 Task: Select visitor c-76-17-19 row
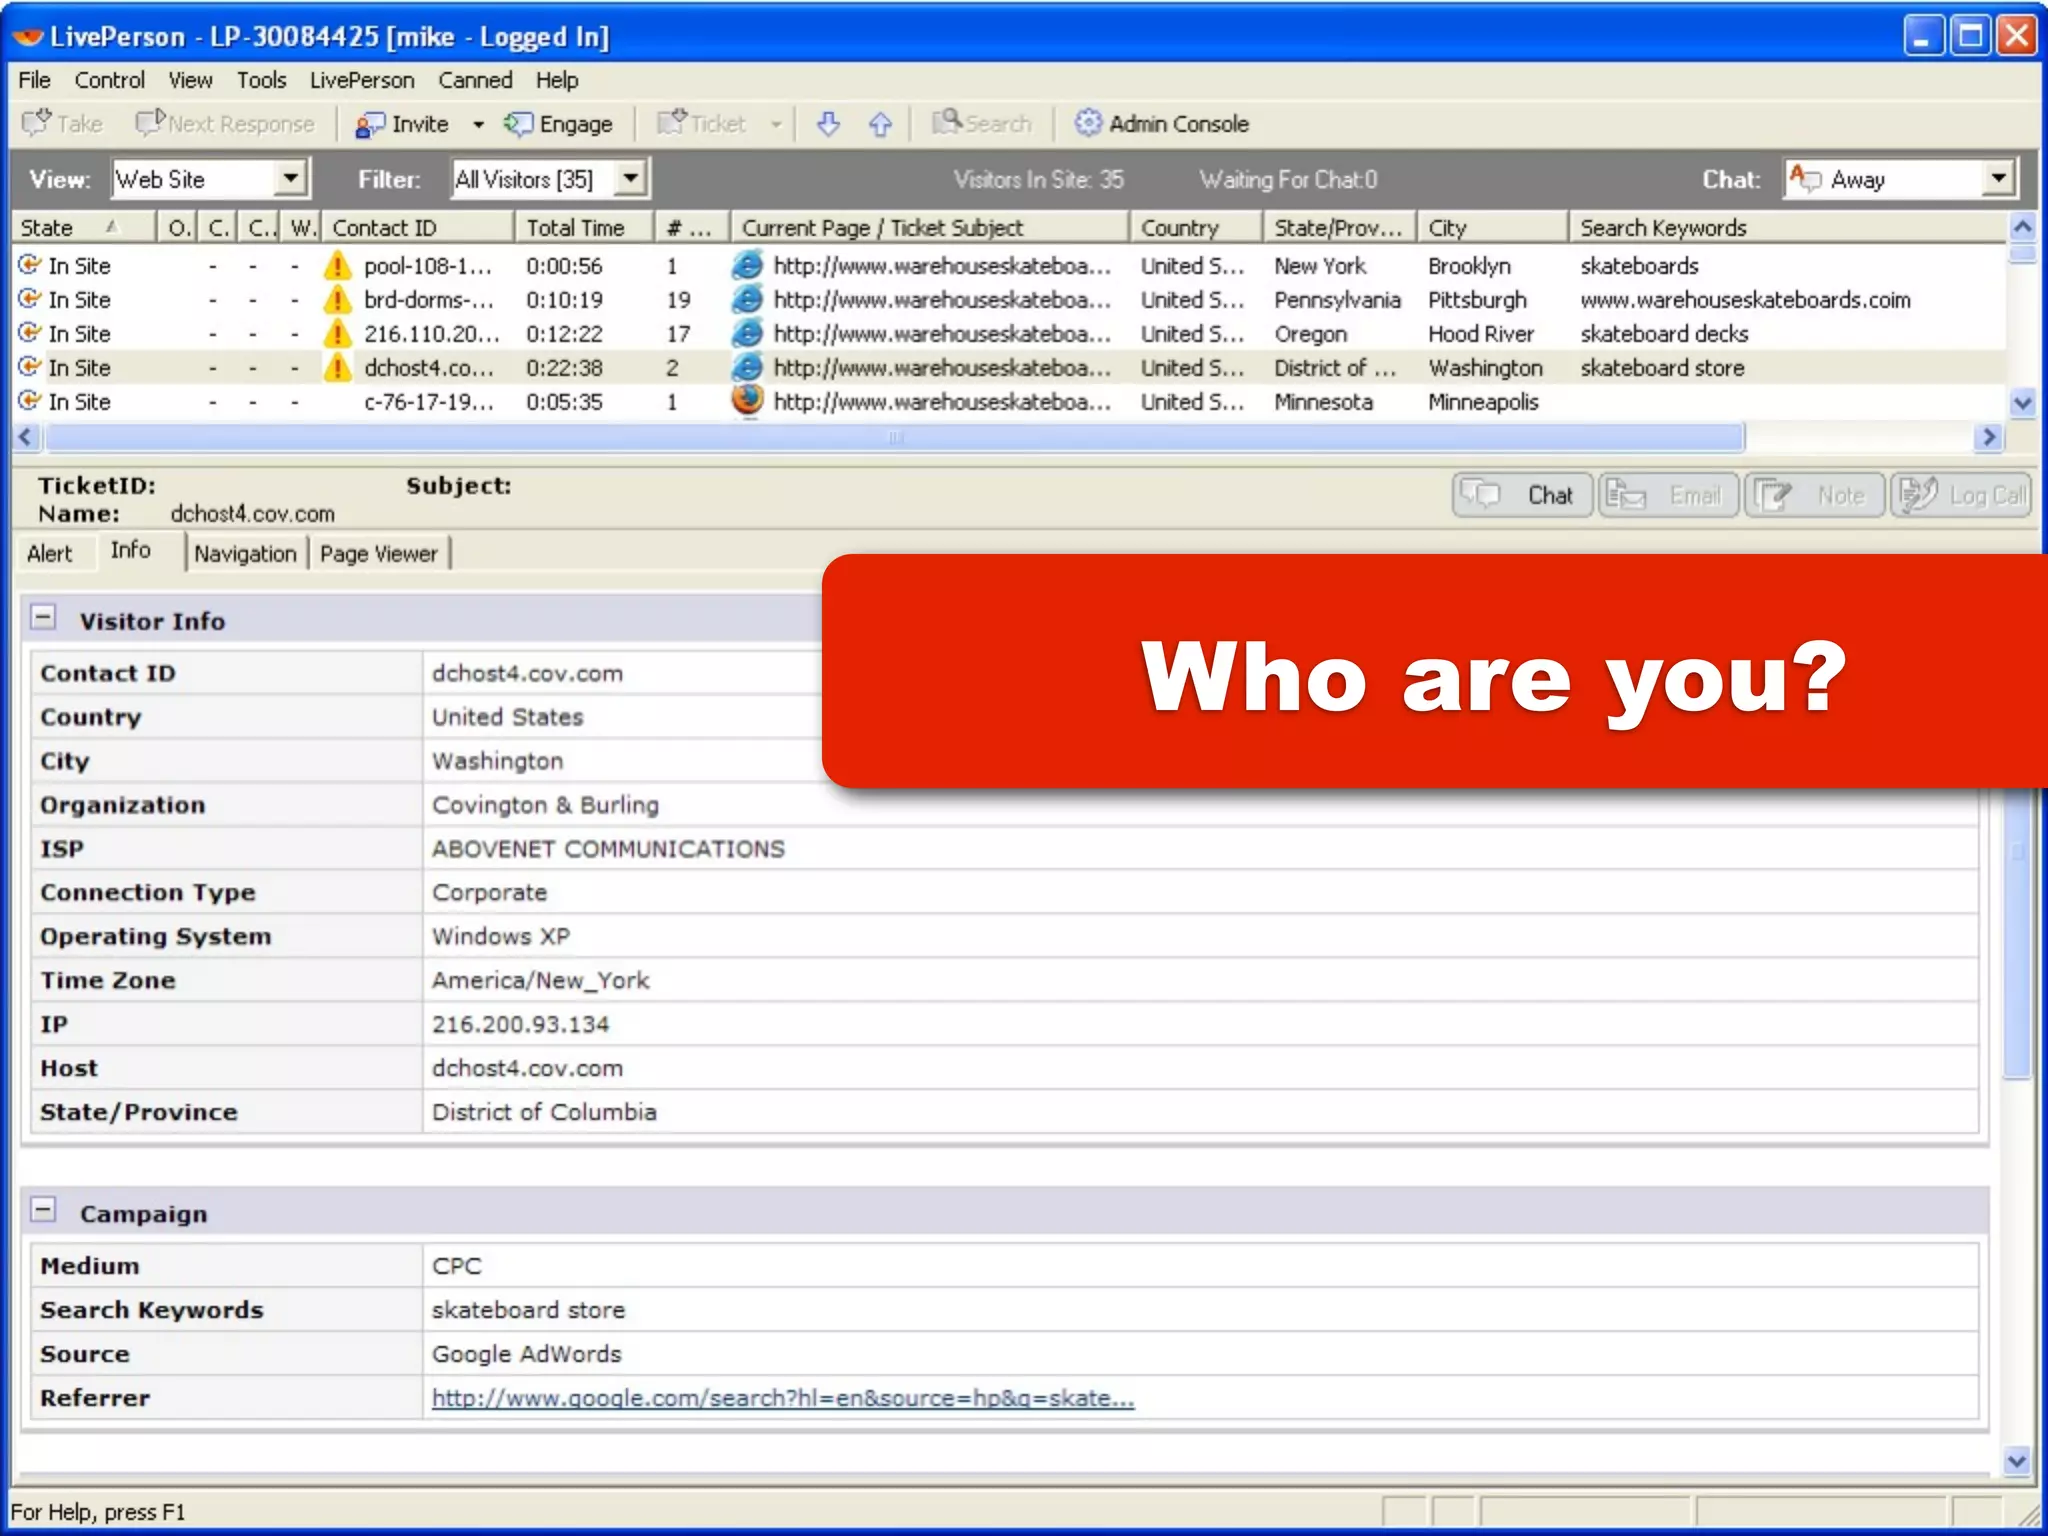point(1010,402)
